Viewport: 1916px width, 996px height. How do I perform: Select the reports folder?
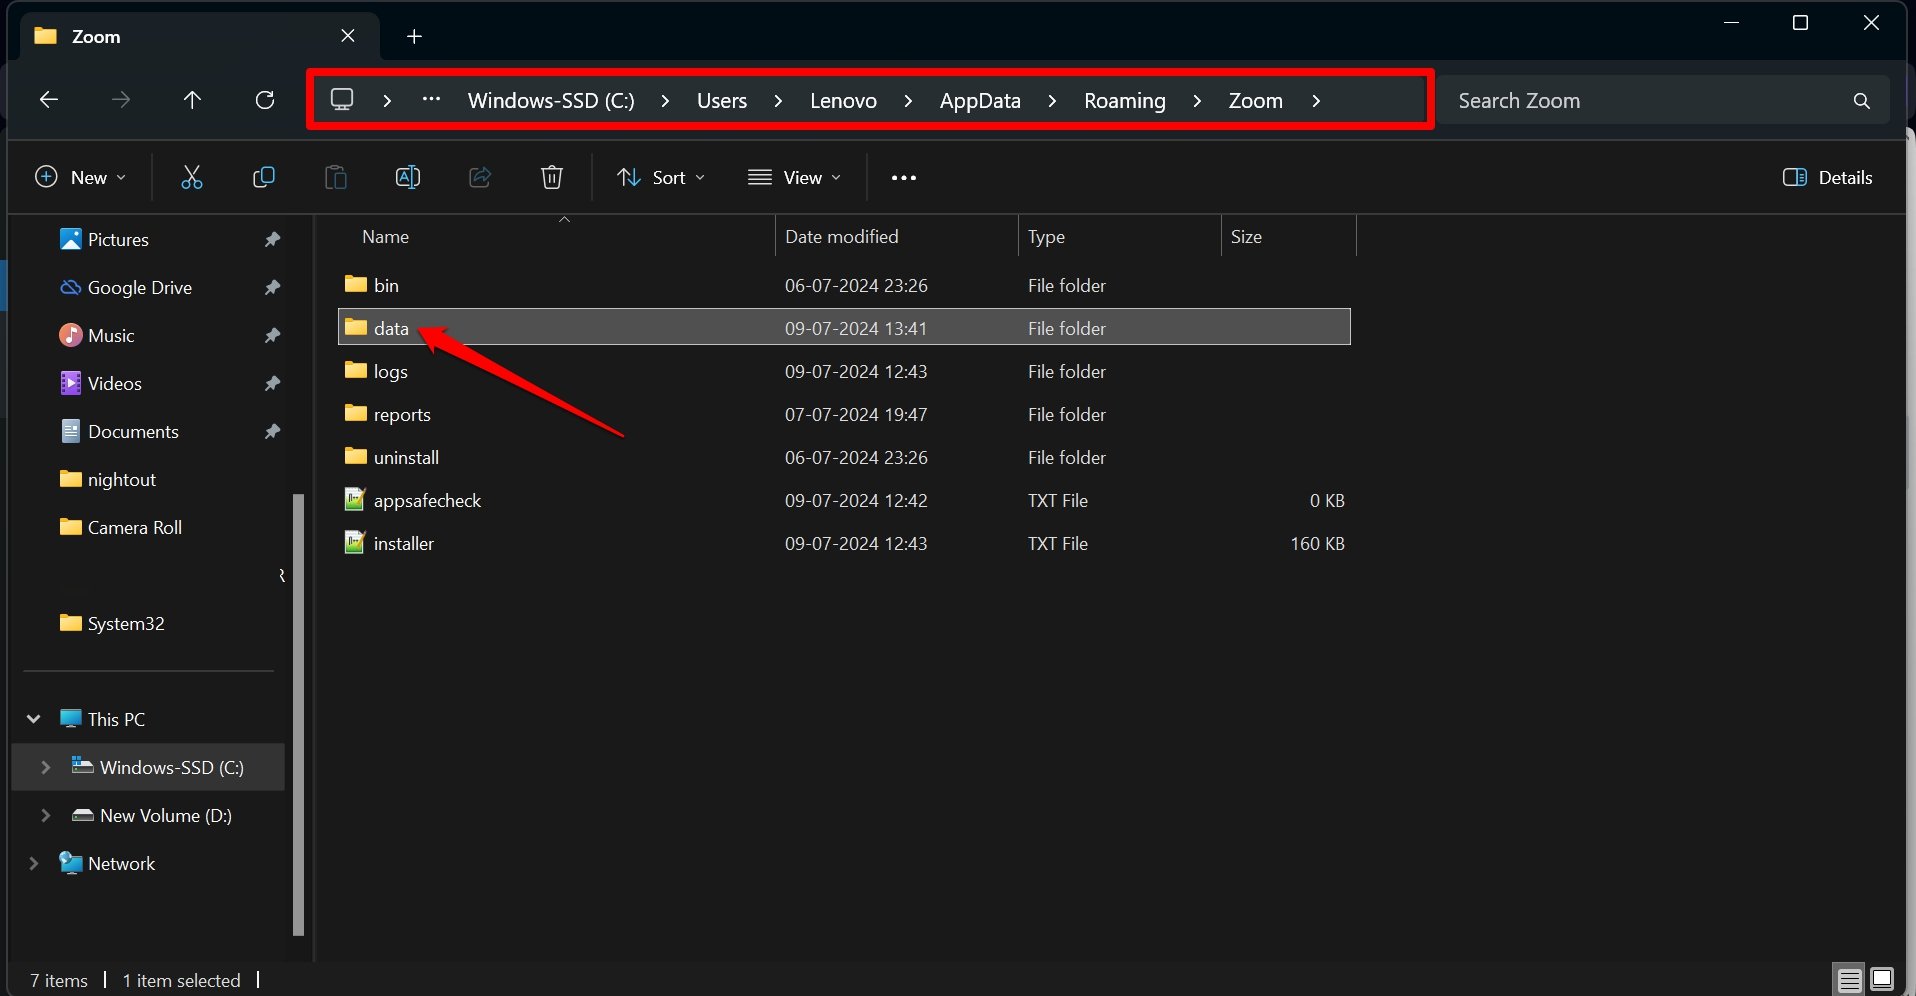[x=844, y=414]
